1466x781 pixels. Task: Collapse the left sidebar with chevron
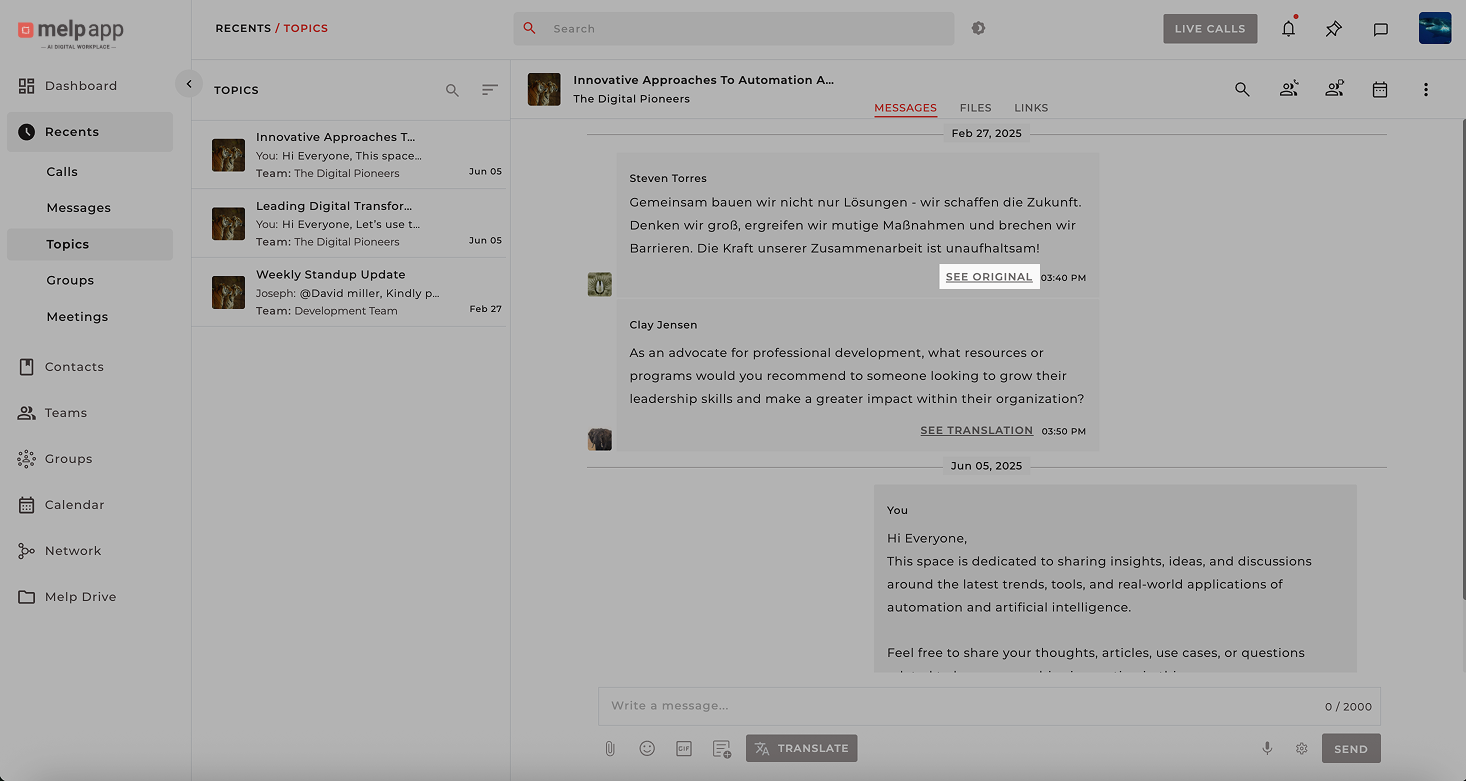189,84
